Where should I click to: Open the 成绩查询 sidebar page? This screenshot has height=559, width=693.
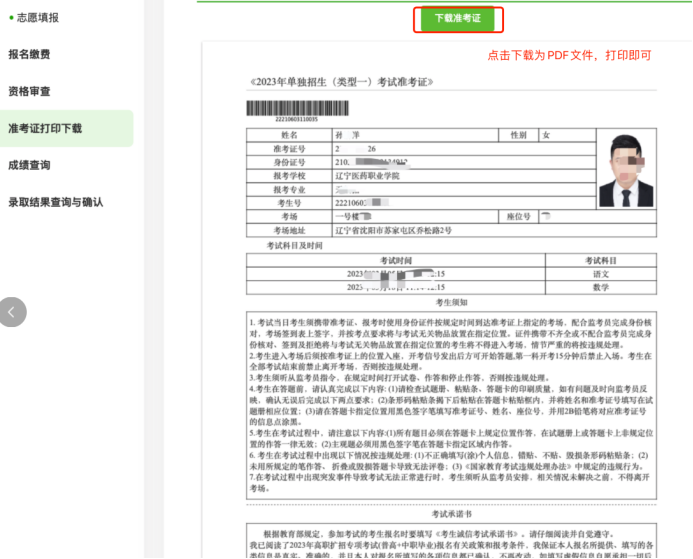point(29,165)
